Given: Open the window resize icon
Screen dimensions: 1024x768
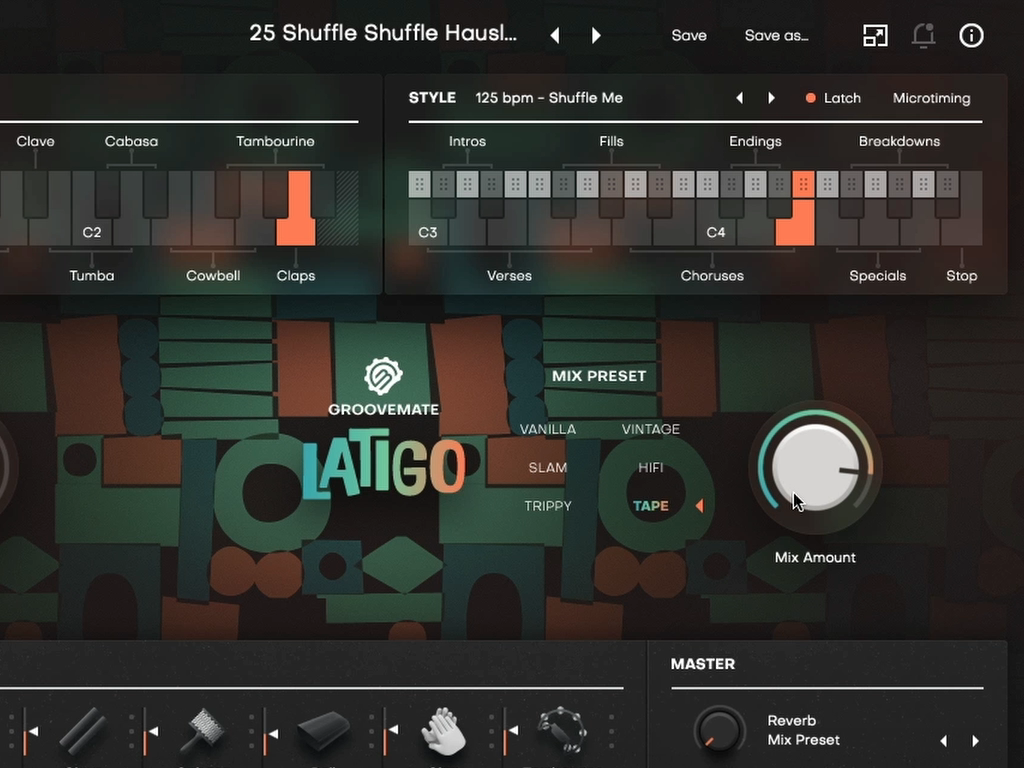Looking at the screenshot, I should tap(875, 35).
